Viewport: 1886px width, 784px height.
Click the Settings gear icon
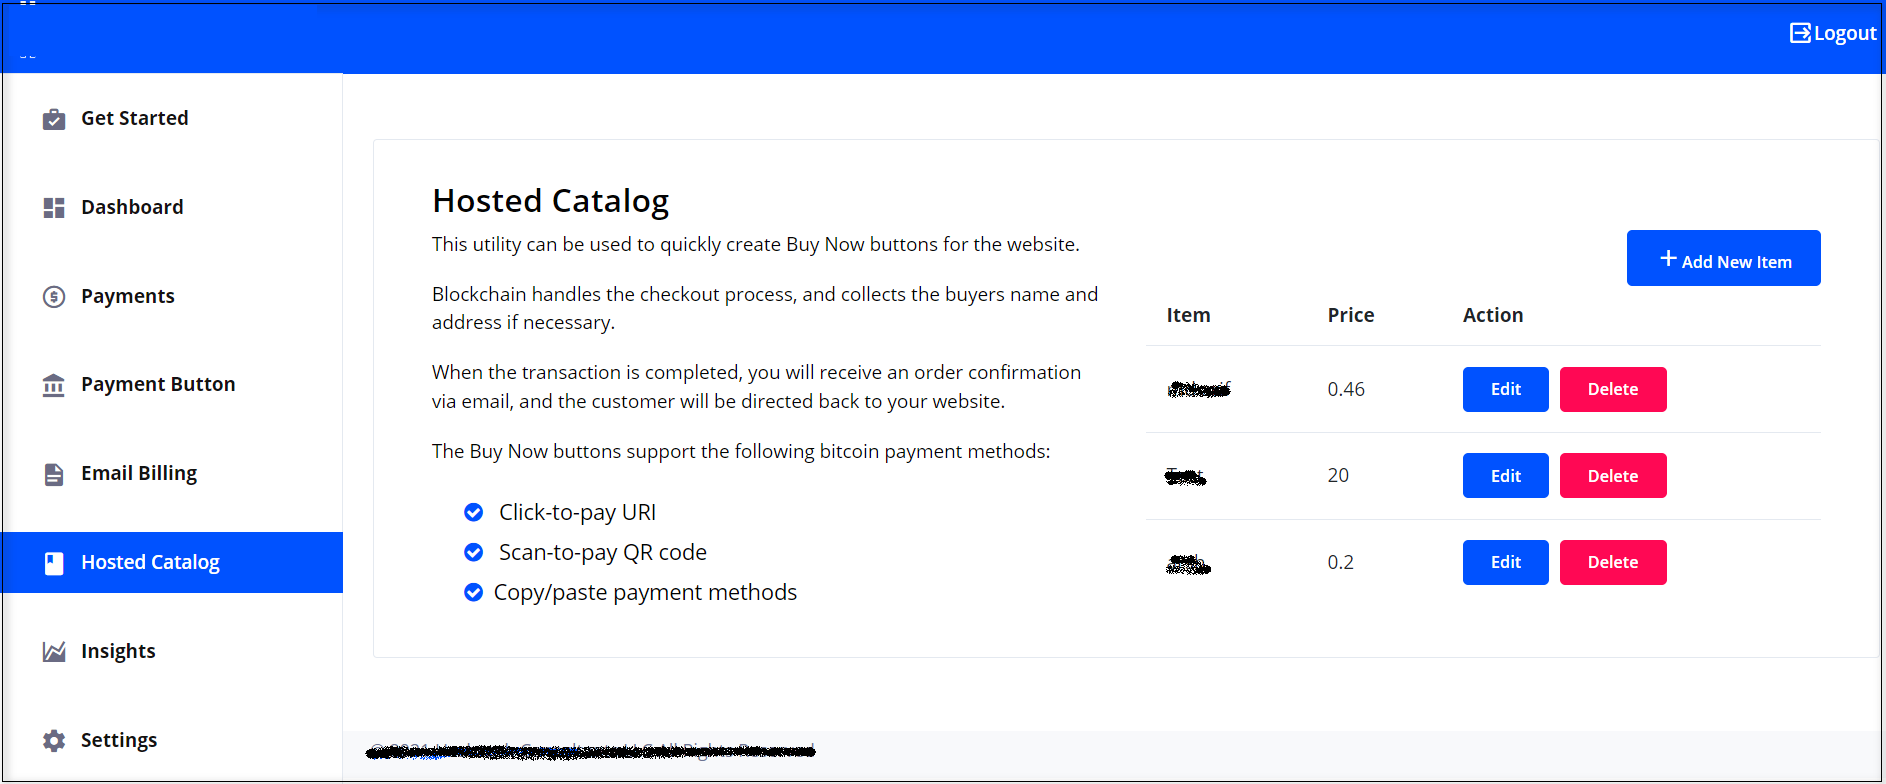pos(54,741)
